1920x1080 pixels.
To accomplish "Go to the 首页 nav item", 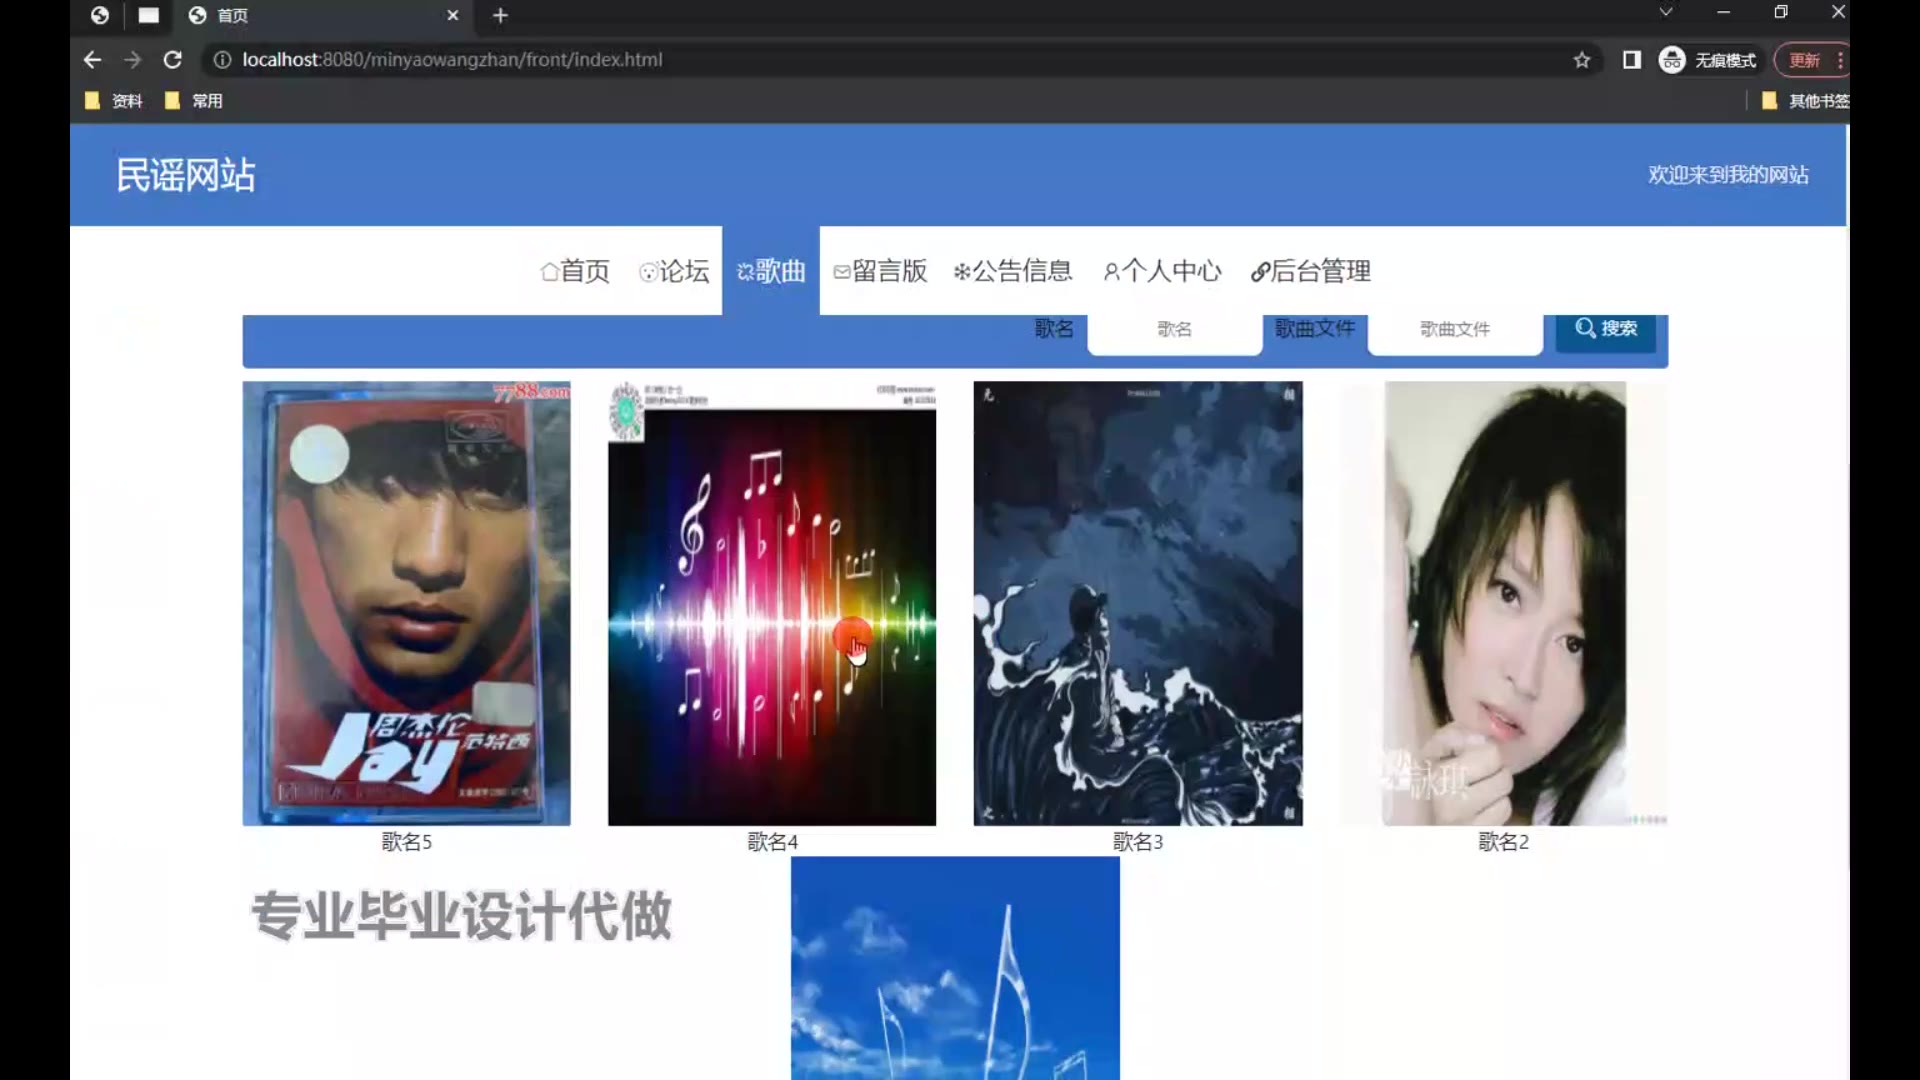I will pyautogui.click(x=575, y=271).
